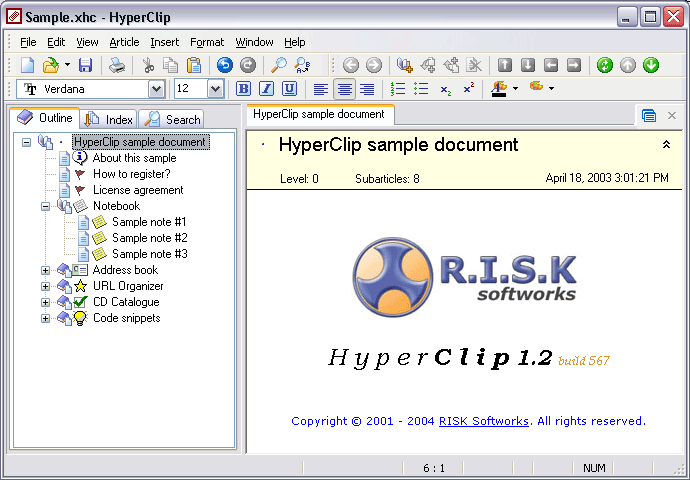Move article left with the left-arrow box icon
The height and width of the screenshot is (480, 690).
[x=551, y=65]
